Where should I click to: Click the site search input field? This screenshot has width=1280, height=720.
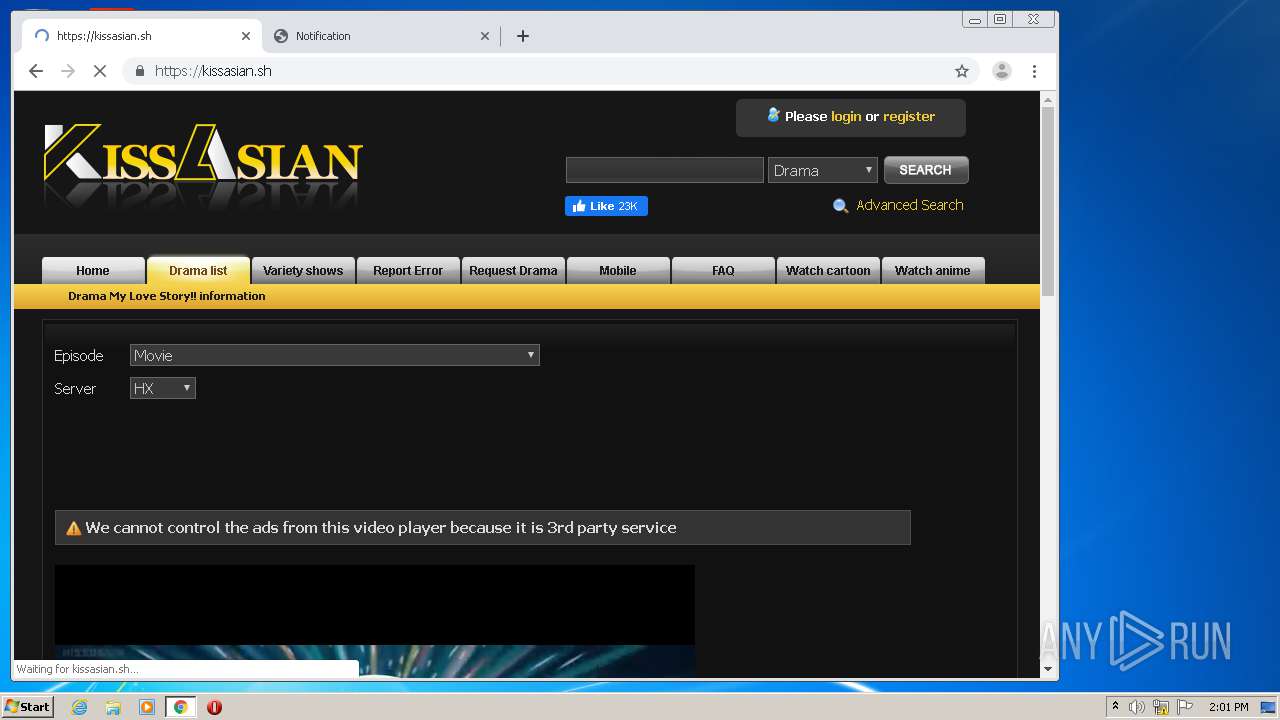(665, 170)
